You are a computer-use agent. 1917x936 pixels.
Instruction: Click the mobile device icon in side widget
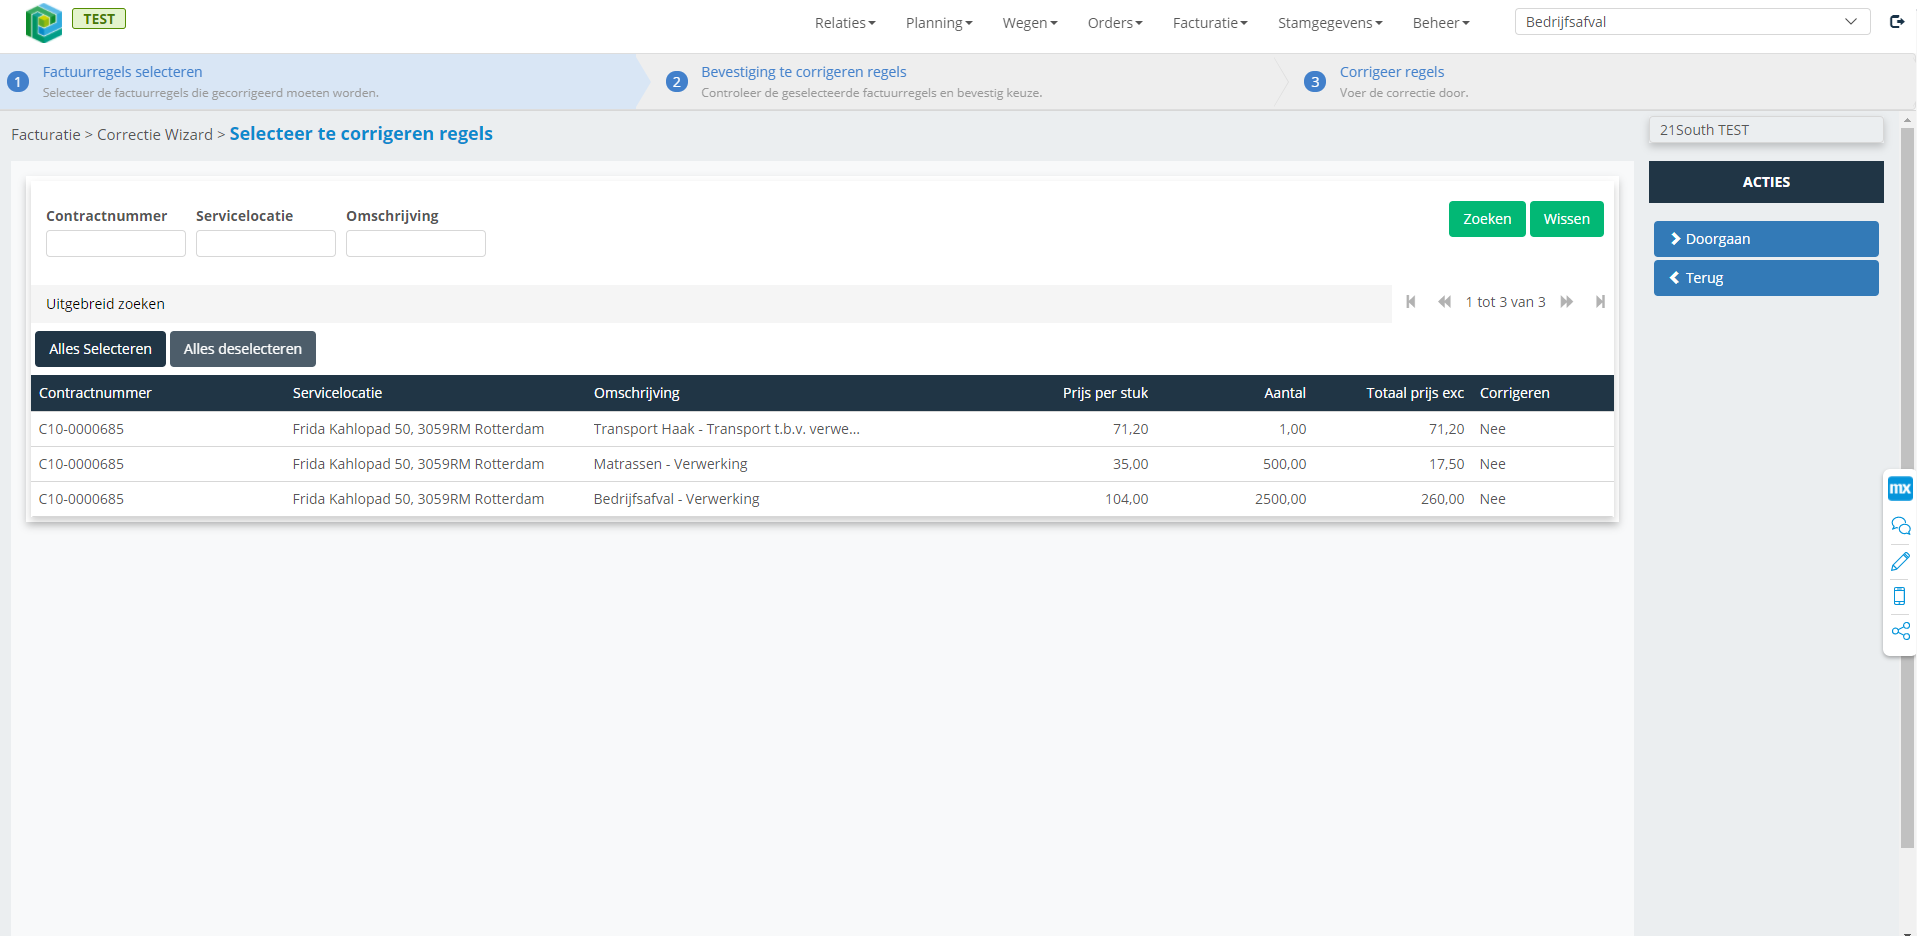pyautogui.click(x=1900, y=596)
